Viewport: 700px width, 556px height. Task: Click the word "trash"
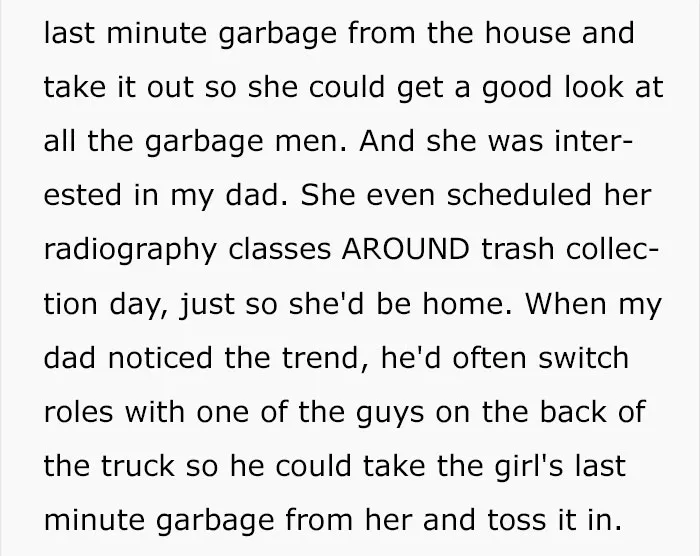[x=518, y=249]
